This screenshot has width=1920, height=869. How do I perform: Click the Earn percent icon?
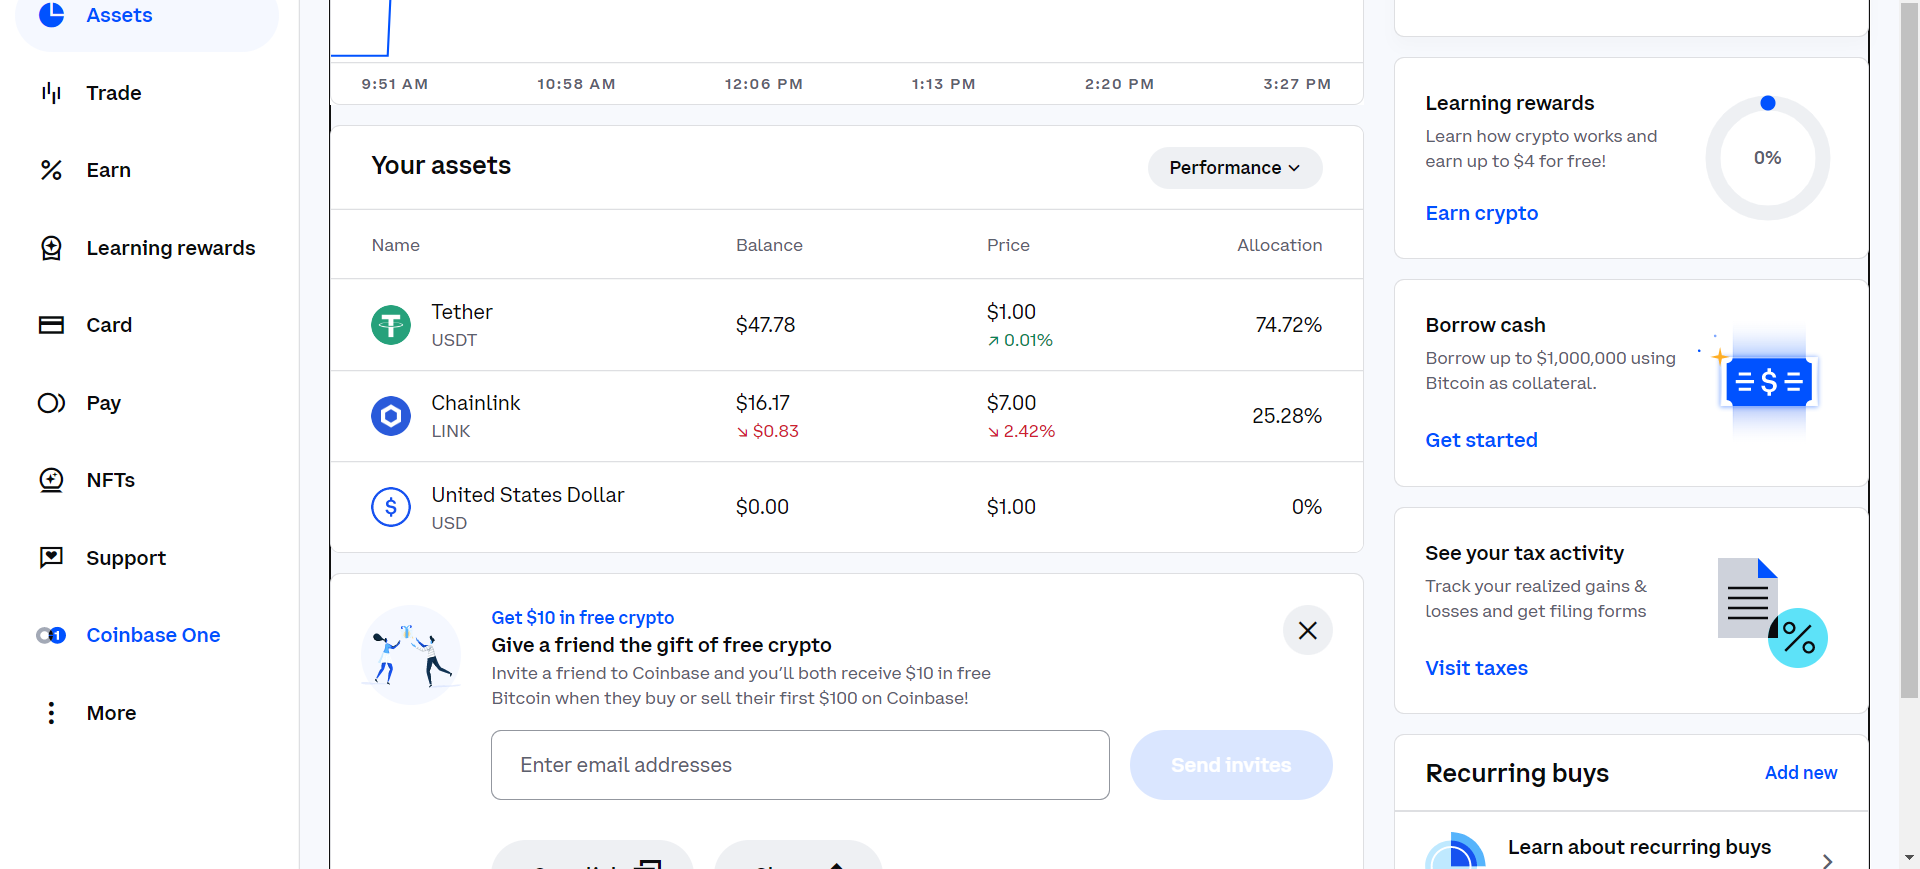(x=51, y=170)
